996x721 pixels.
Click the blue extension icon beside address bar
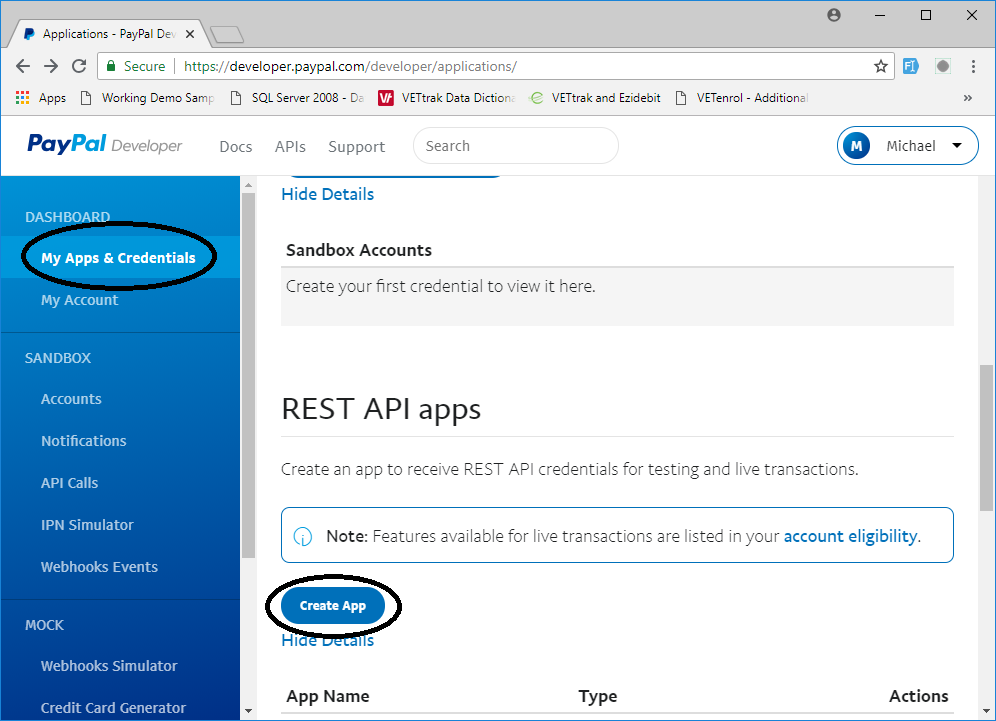(x=911, y=66)
